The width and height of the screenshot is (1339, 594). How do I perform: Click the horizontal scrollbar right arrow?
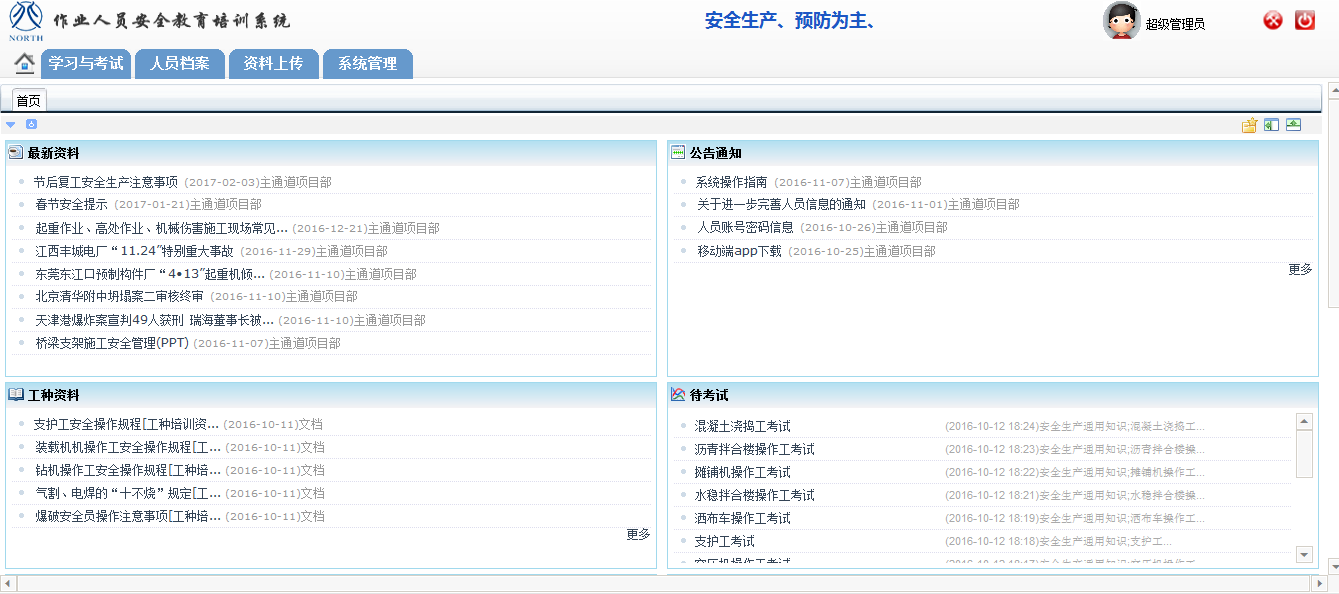pos(1319,583)
